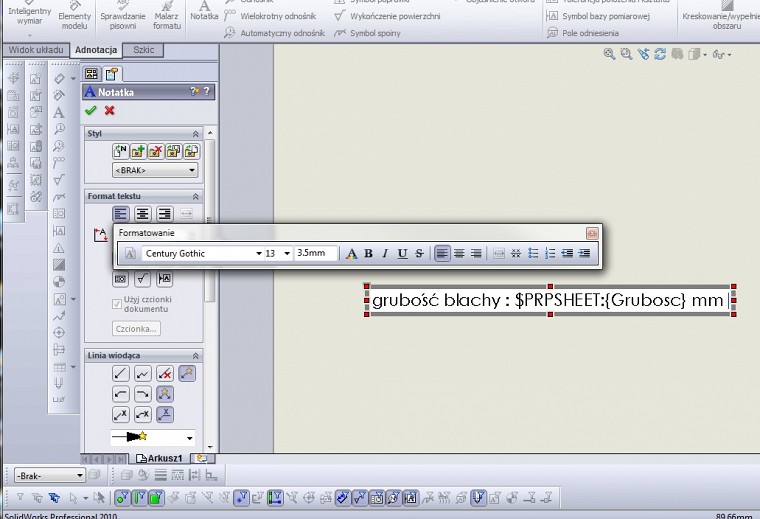Open the text color picker
This screenshot has width=760, height=519.
(x=351, y=254)
